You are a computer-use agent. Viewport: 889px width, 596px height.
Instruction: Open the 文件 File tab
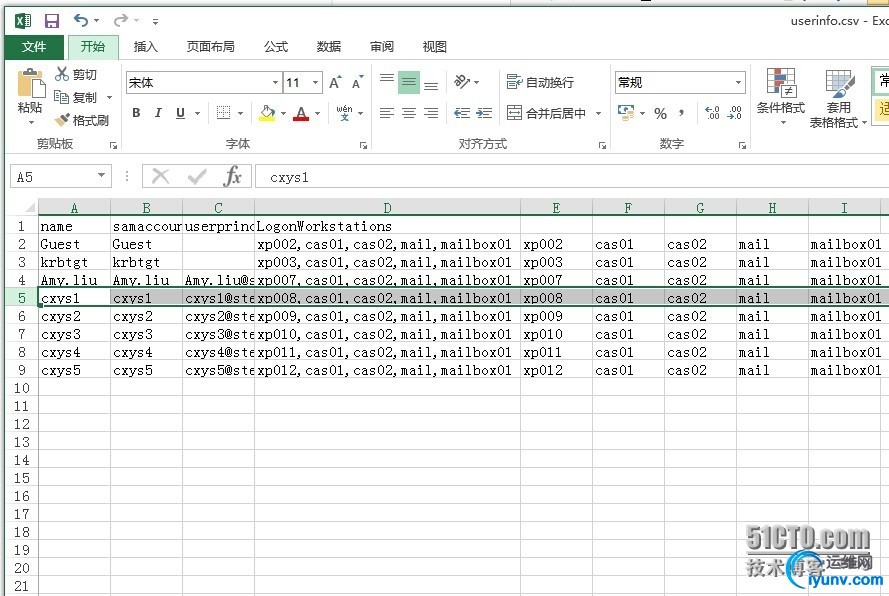click(34, 47)
